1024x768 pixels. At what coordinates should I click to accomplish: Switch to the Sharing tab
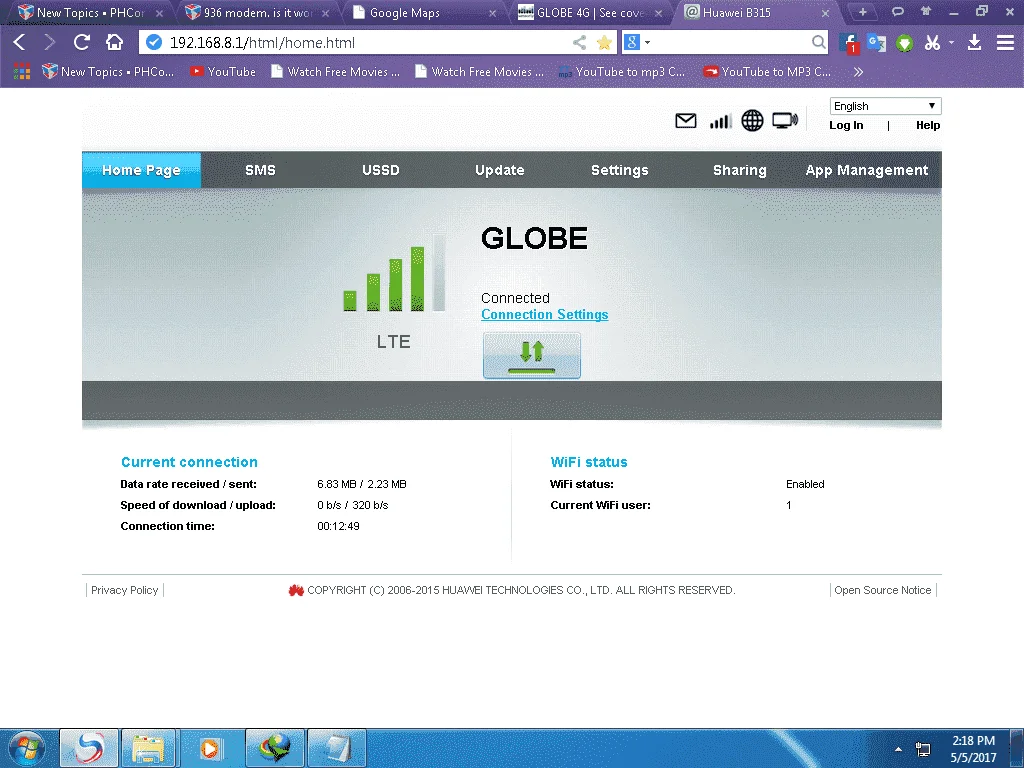739,170
